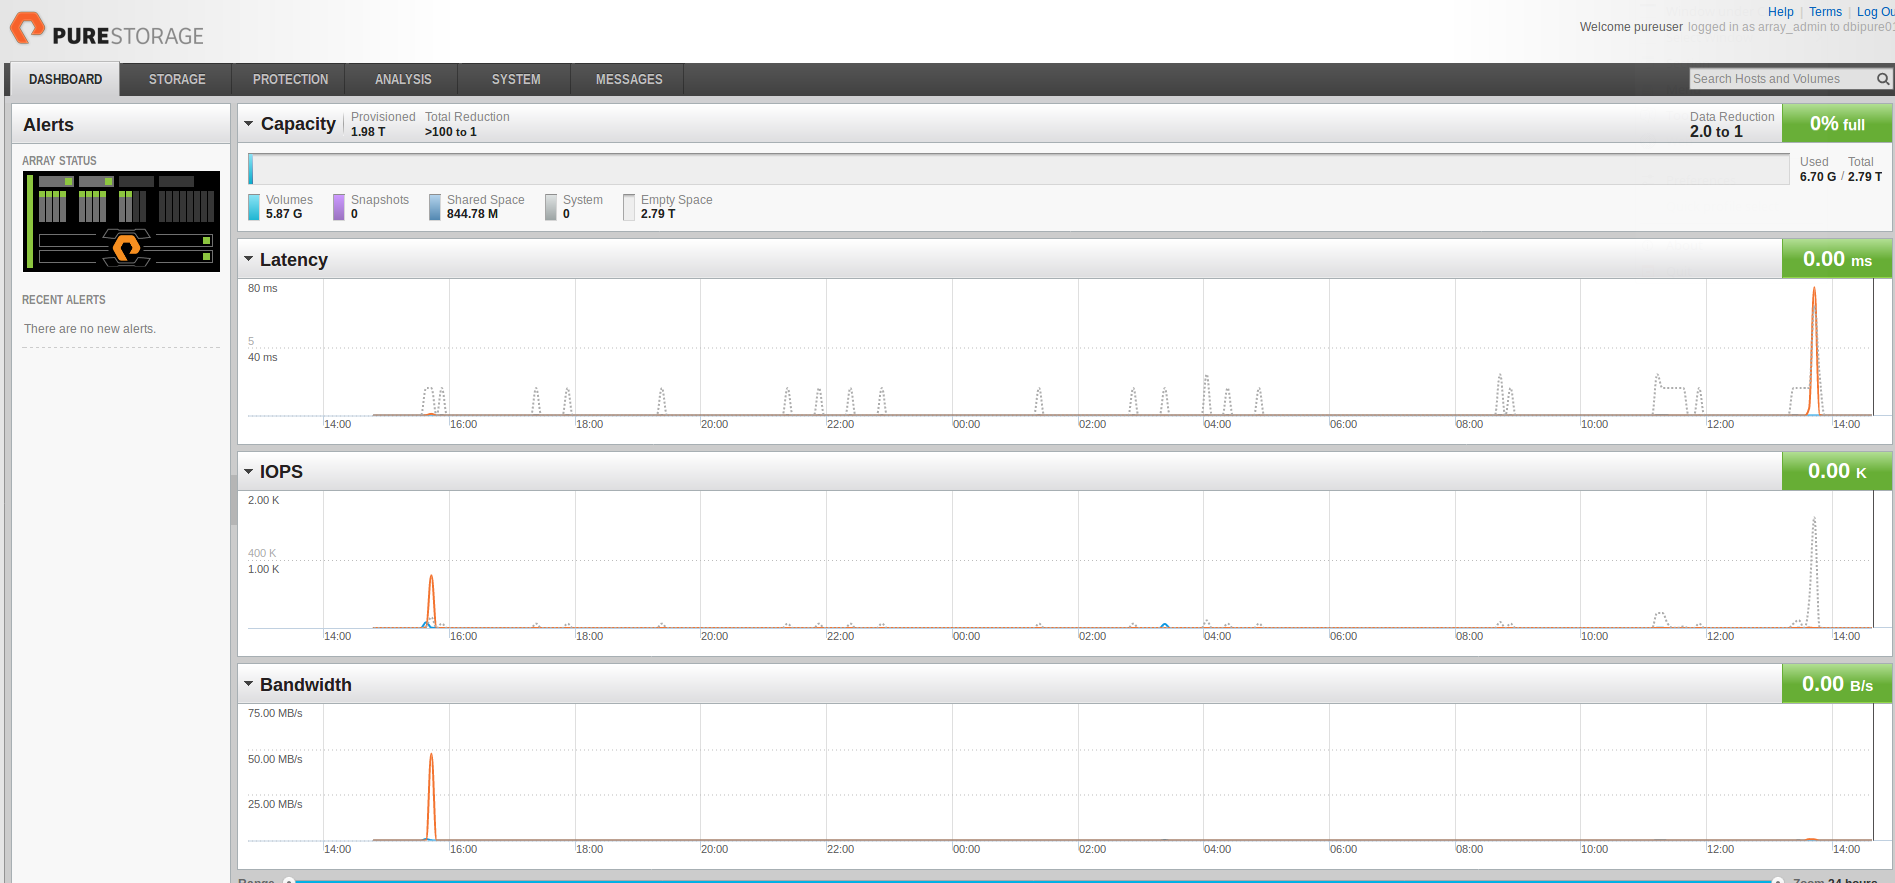This screenshot has height=883, width=1895.
Task: Click the array status hardware image
Action: (x=121, y=221)
